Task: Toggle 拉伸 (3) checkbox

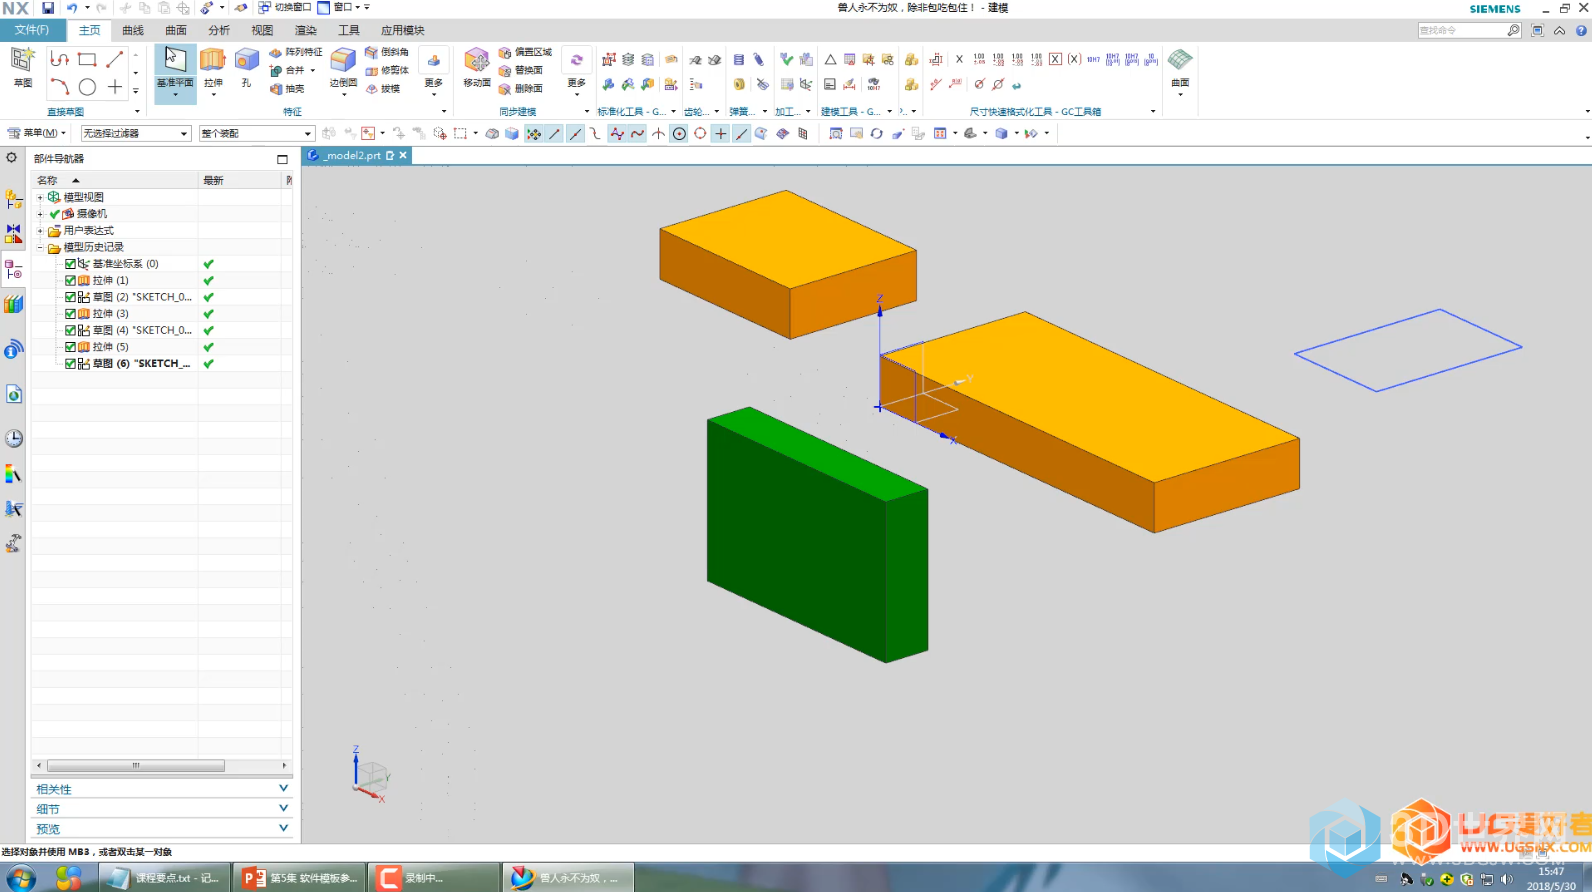Action: point(70,314)
